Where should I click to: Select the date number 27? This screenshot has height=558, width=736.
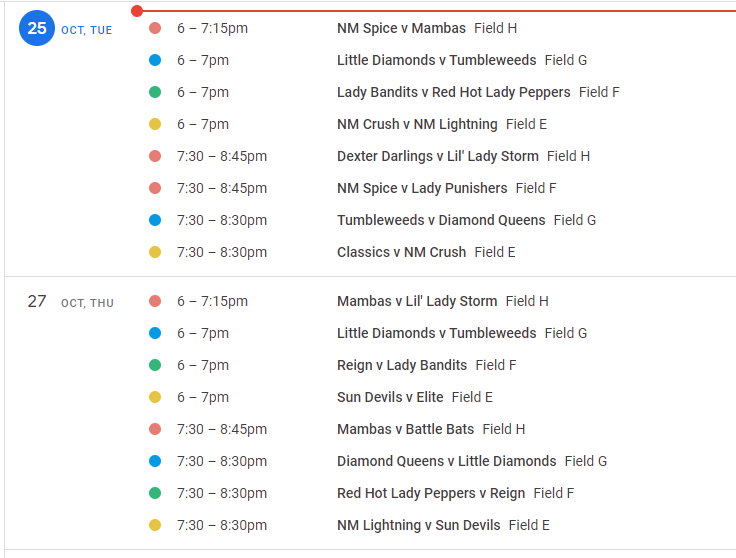[x=37, y=301]
